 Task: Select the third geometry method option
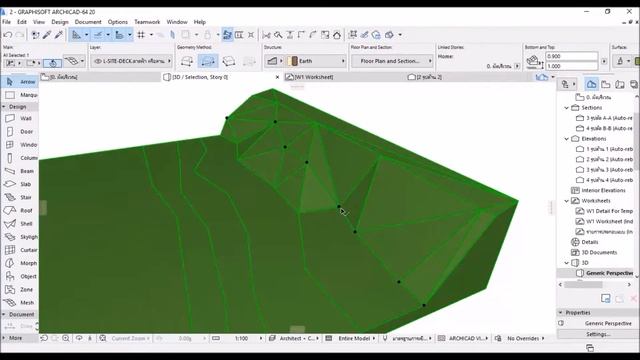pyautogui.click(x=229, y=61)
